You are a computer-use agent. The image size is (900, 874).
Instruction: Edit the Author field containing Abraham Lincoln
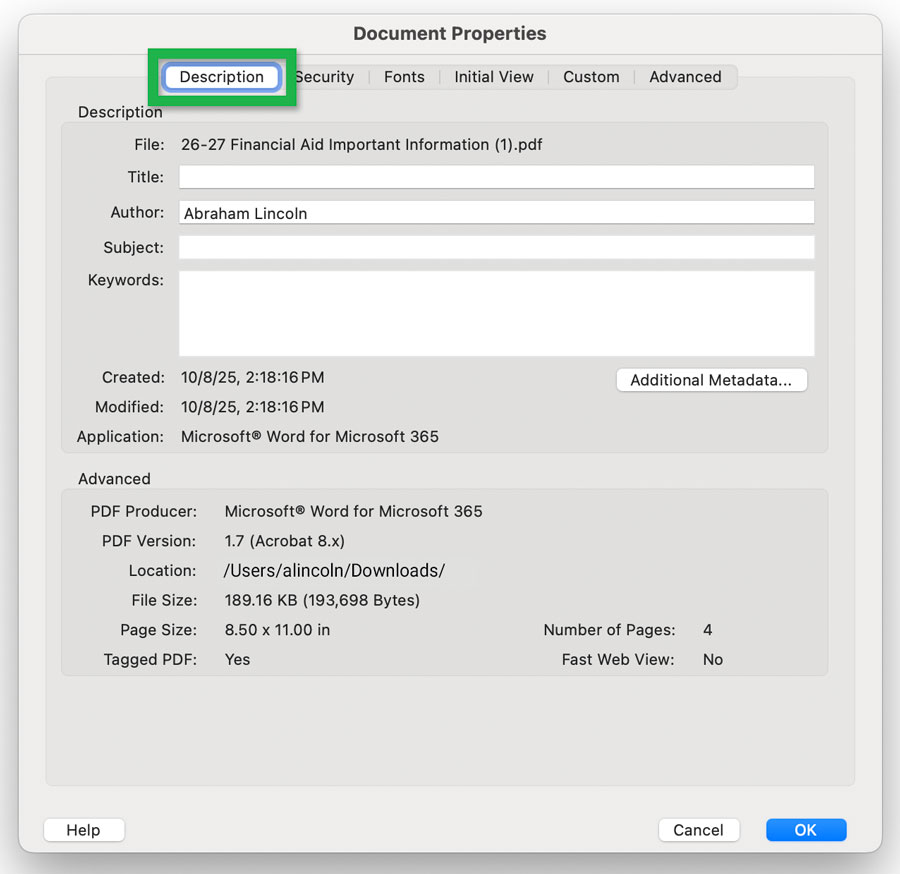click(495, 212)
